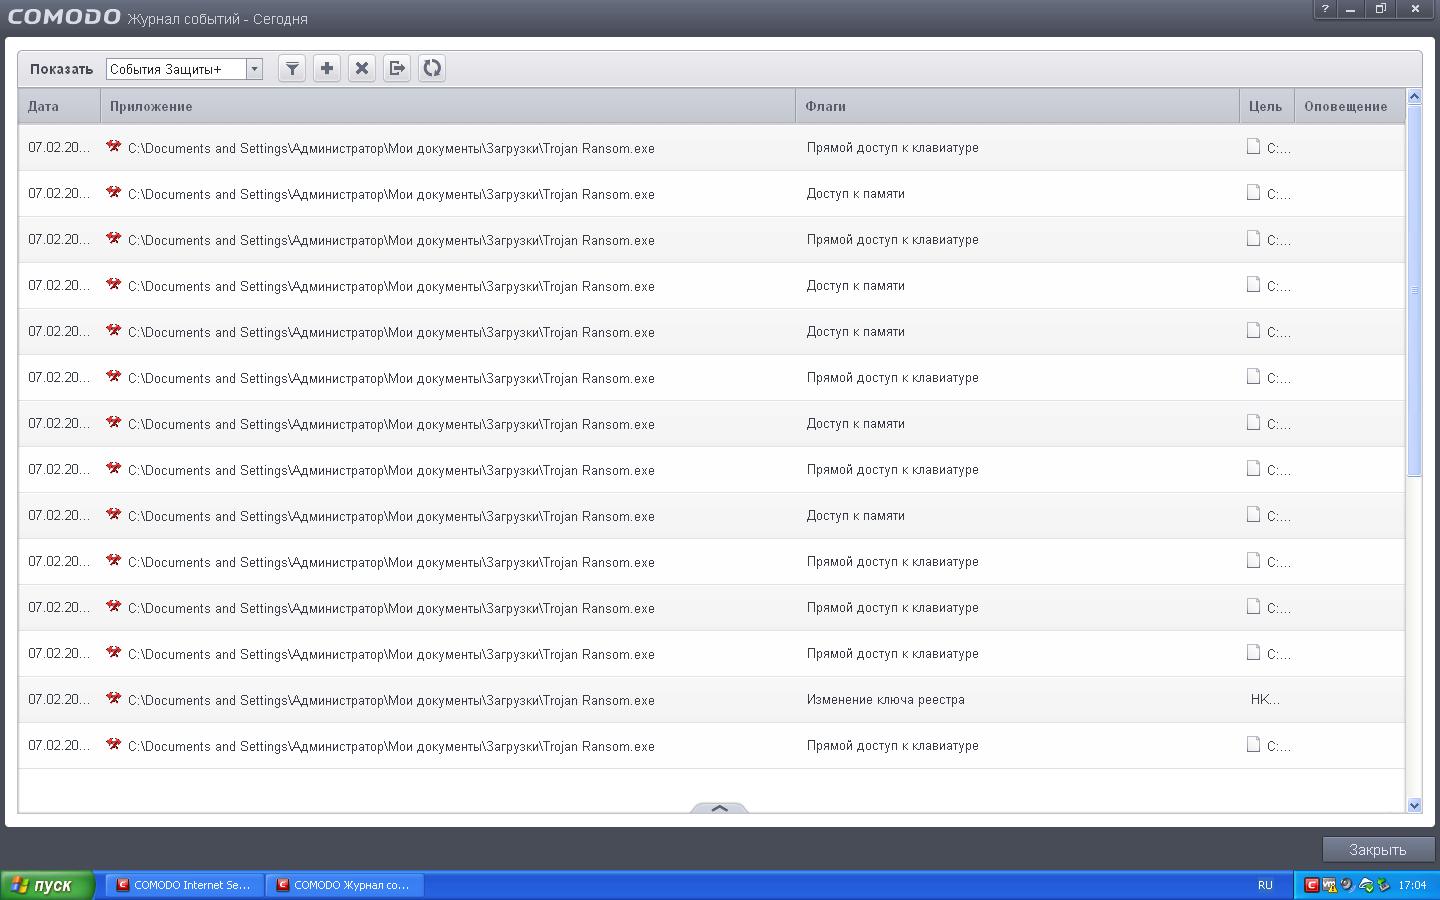Click the export log icon in toolbar

[x=397, y=68]
